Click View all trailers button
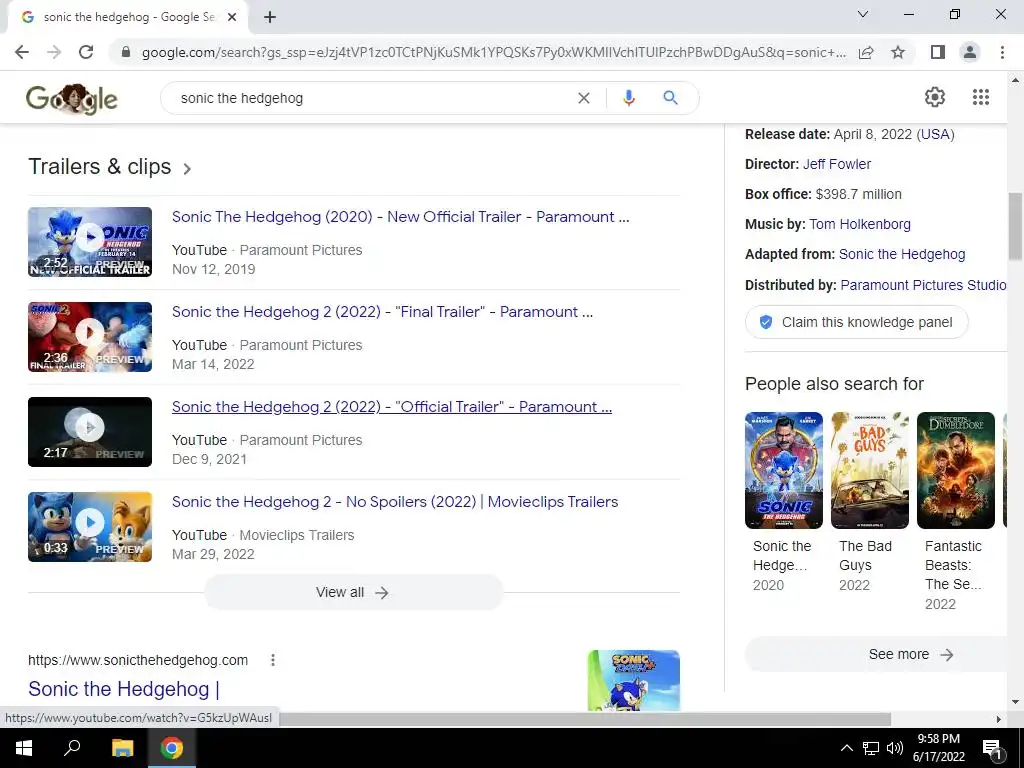The image size is (1024, 768). 353,592
